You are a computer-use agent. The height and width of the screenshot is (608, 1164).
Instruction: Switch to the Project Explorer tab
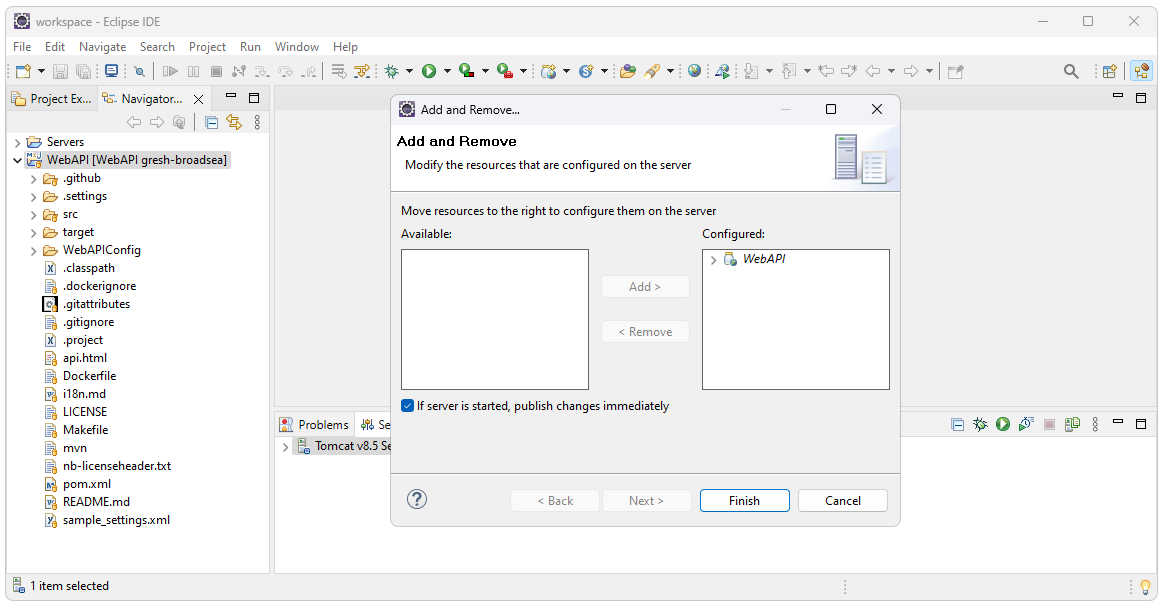[52, 99]
